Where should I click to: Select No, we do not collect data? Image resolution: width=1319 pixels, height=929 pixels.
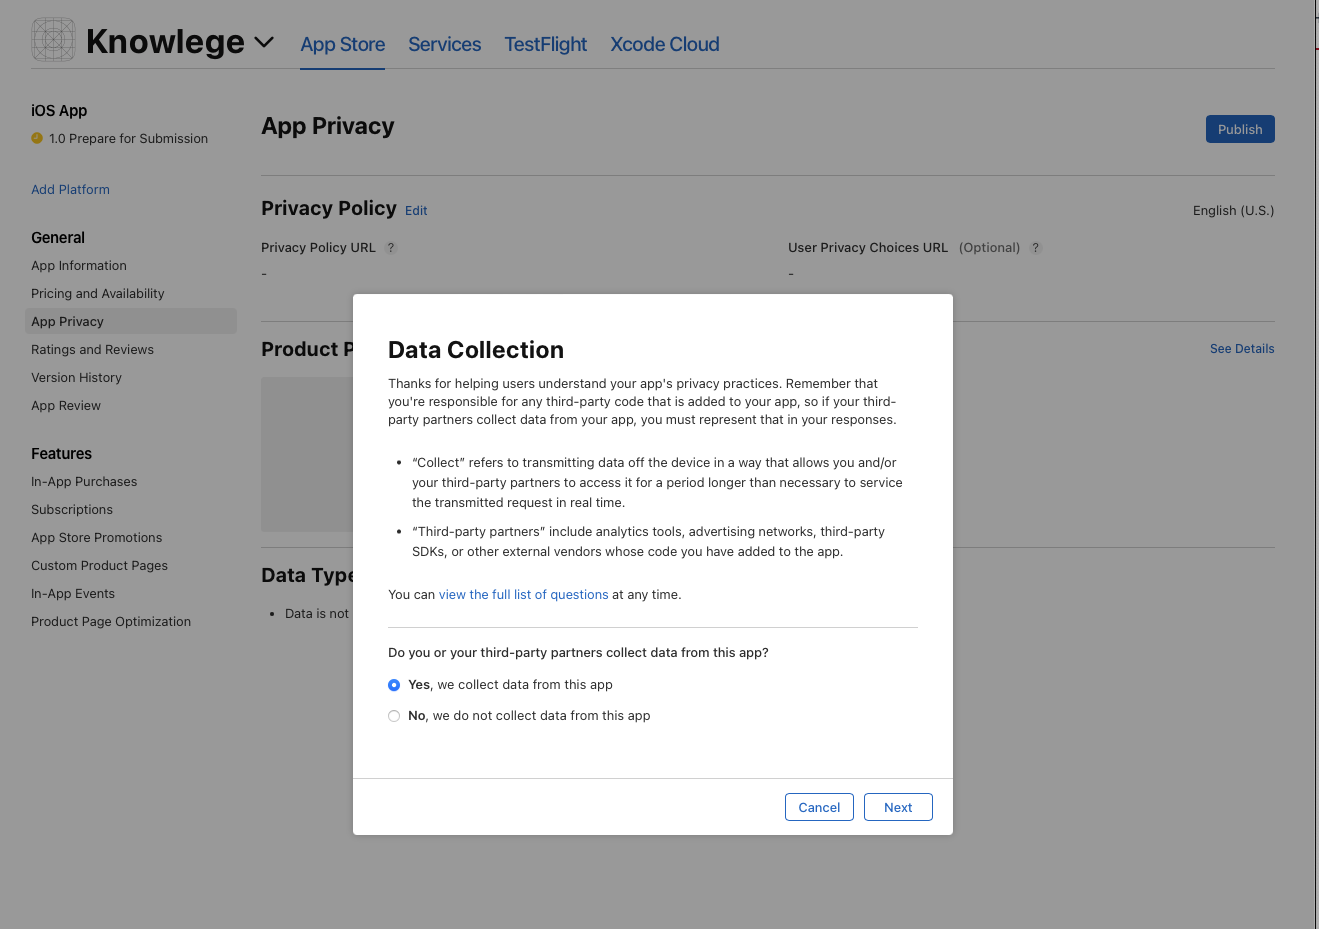click(394, 716)
